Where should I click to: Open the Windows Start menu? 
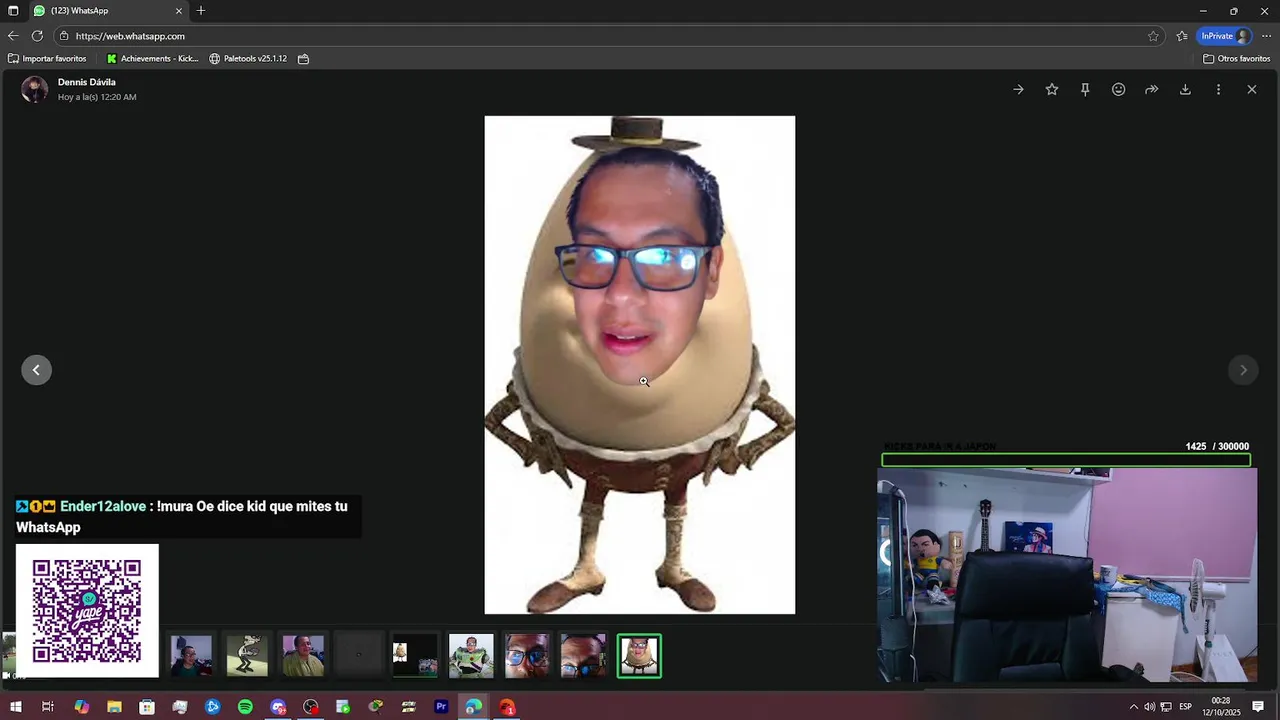pos(15,707)
